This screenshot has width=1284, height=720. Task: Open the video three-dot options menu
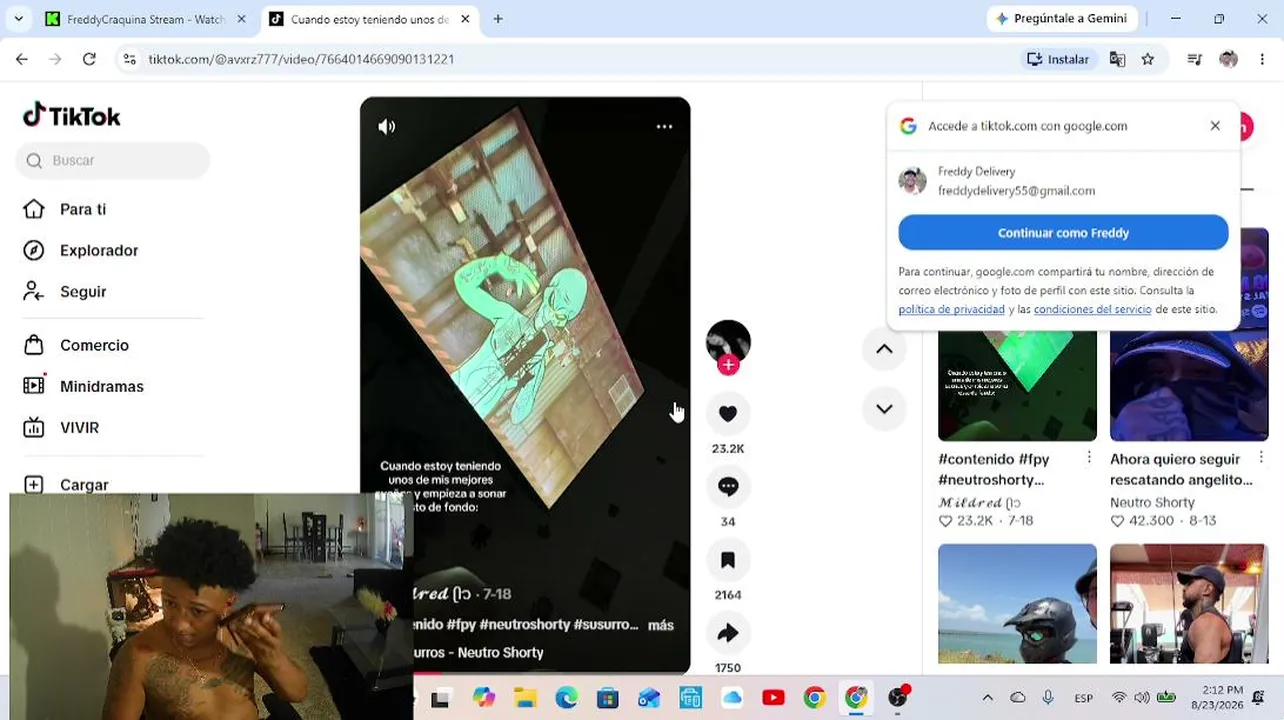[x=664, y=127]
